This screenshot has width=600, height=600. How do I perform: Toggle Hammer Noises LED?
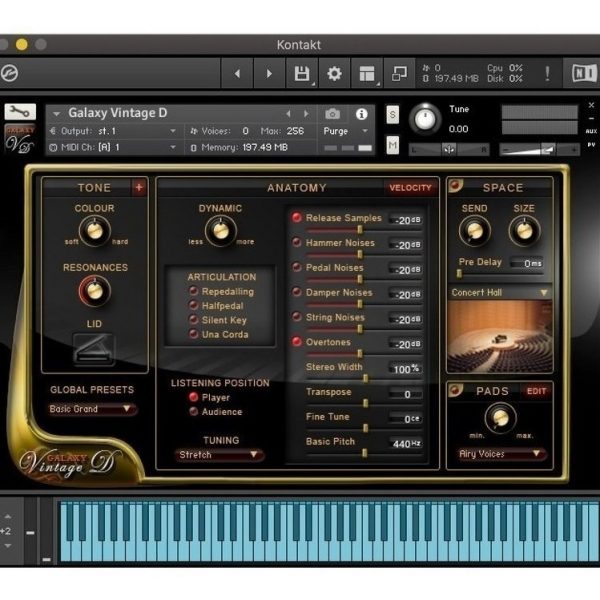point(297,242)
